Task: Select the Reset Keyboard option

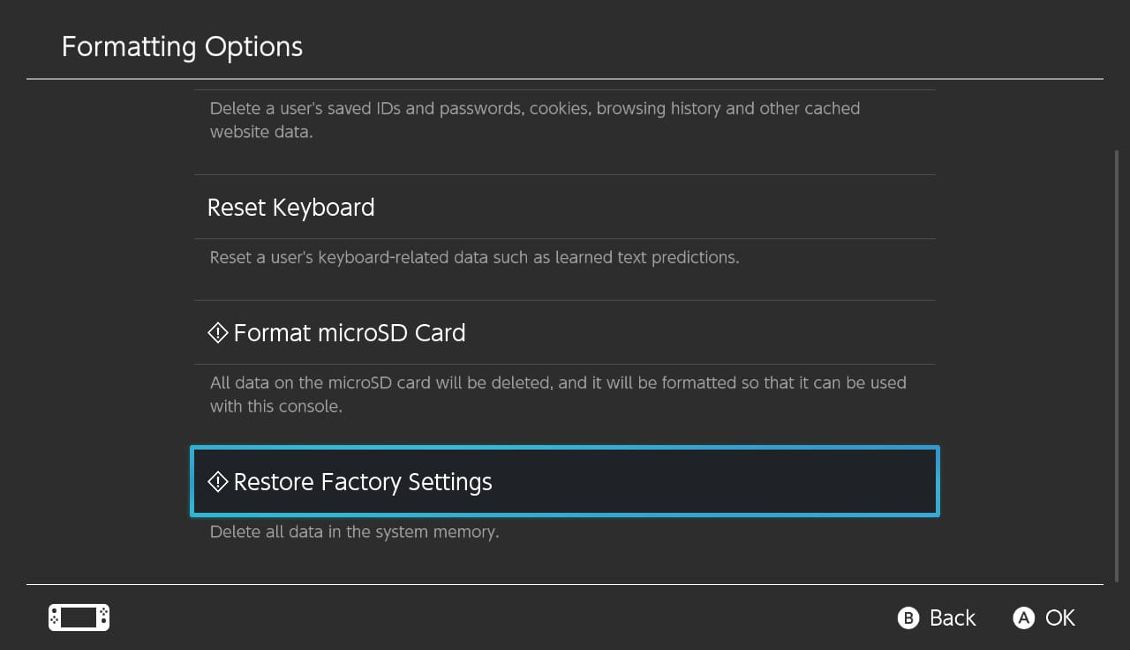Action: [290, 207]
